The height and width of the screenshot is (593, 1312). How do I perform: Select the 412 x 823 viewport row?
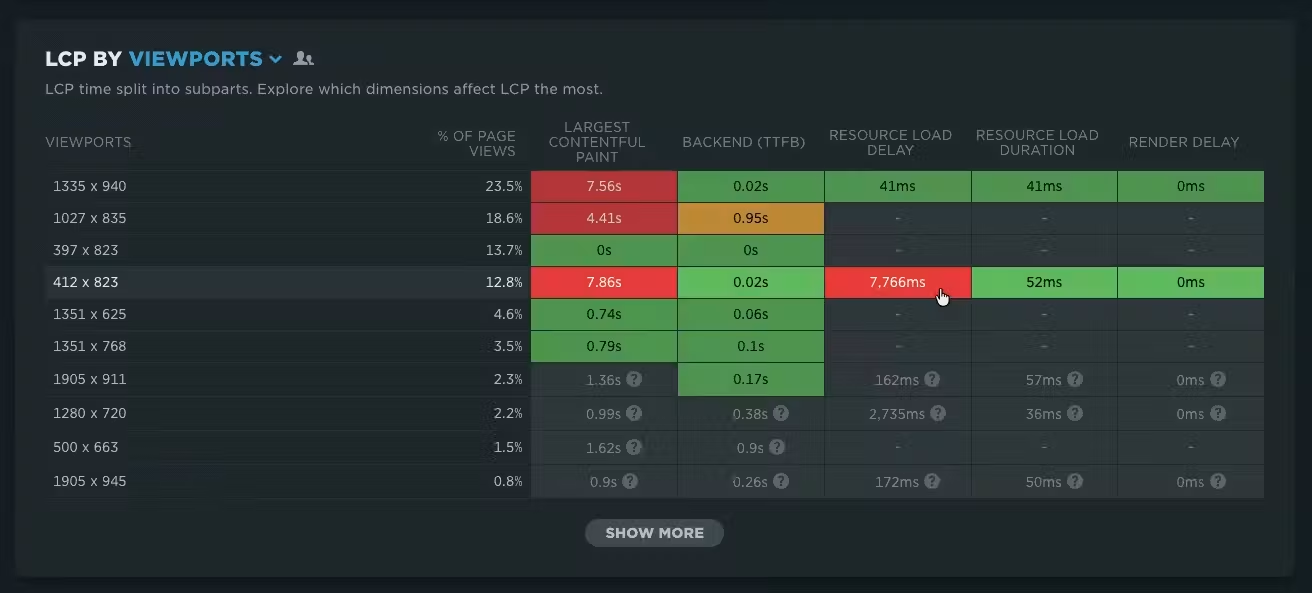(x=654, y=282)
